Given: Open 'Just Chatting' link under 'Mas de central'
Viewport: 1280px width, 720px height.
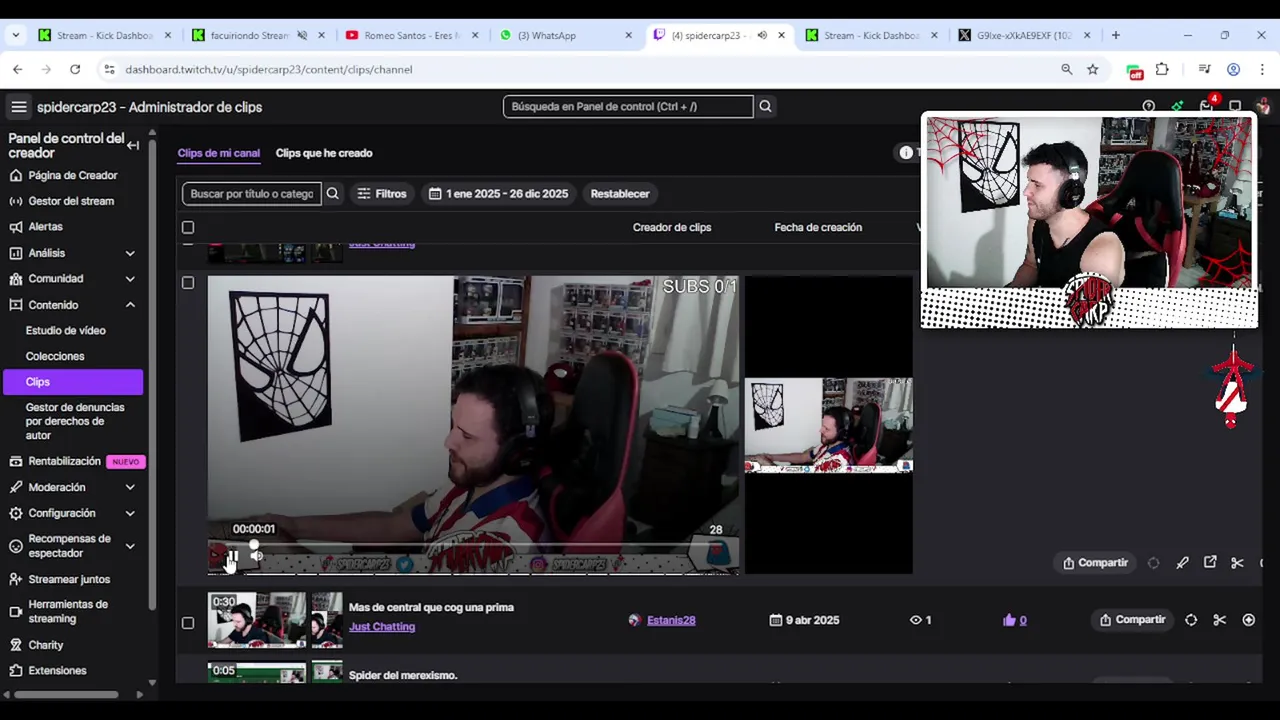Looking at the screenshot, I should 382,626.
